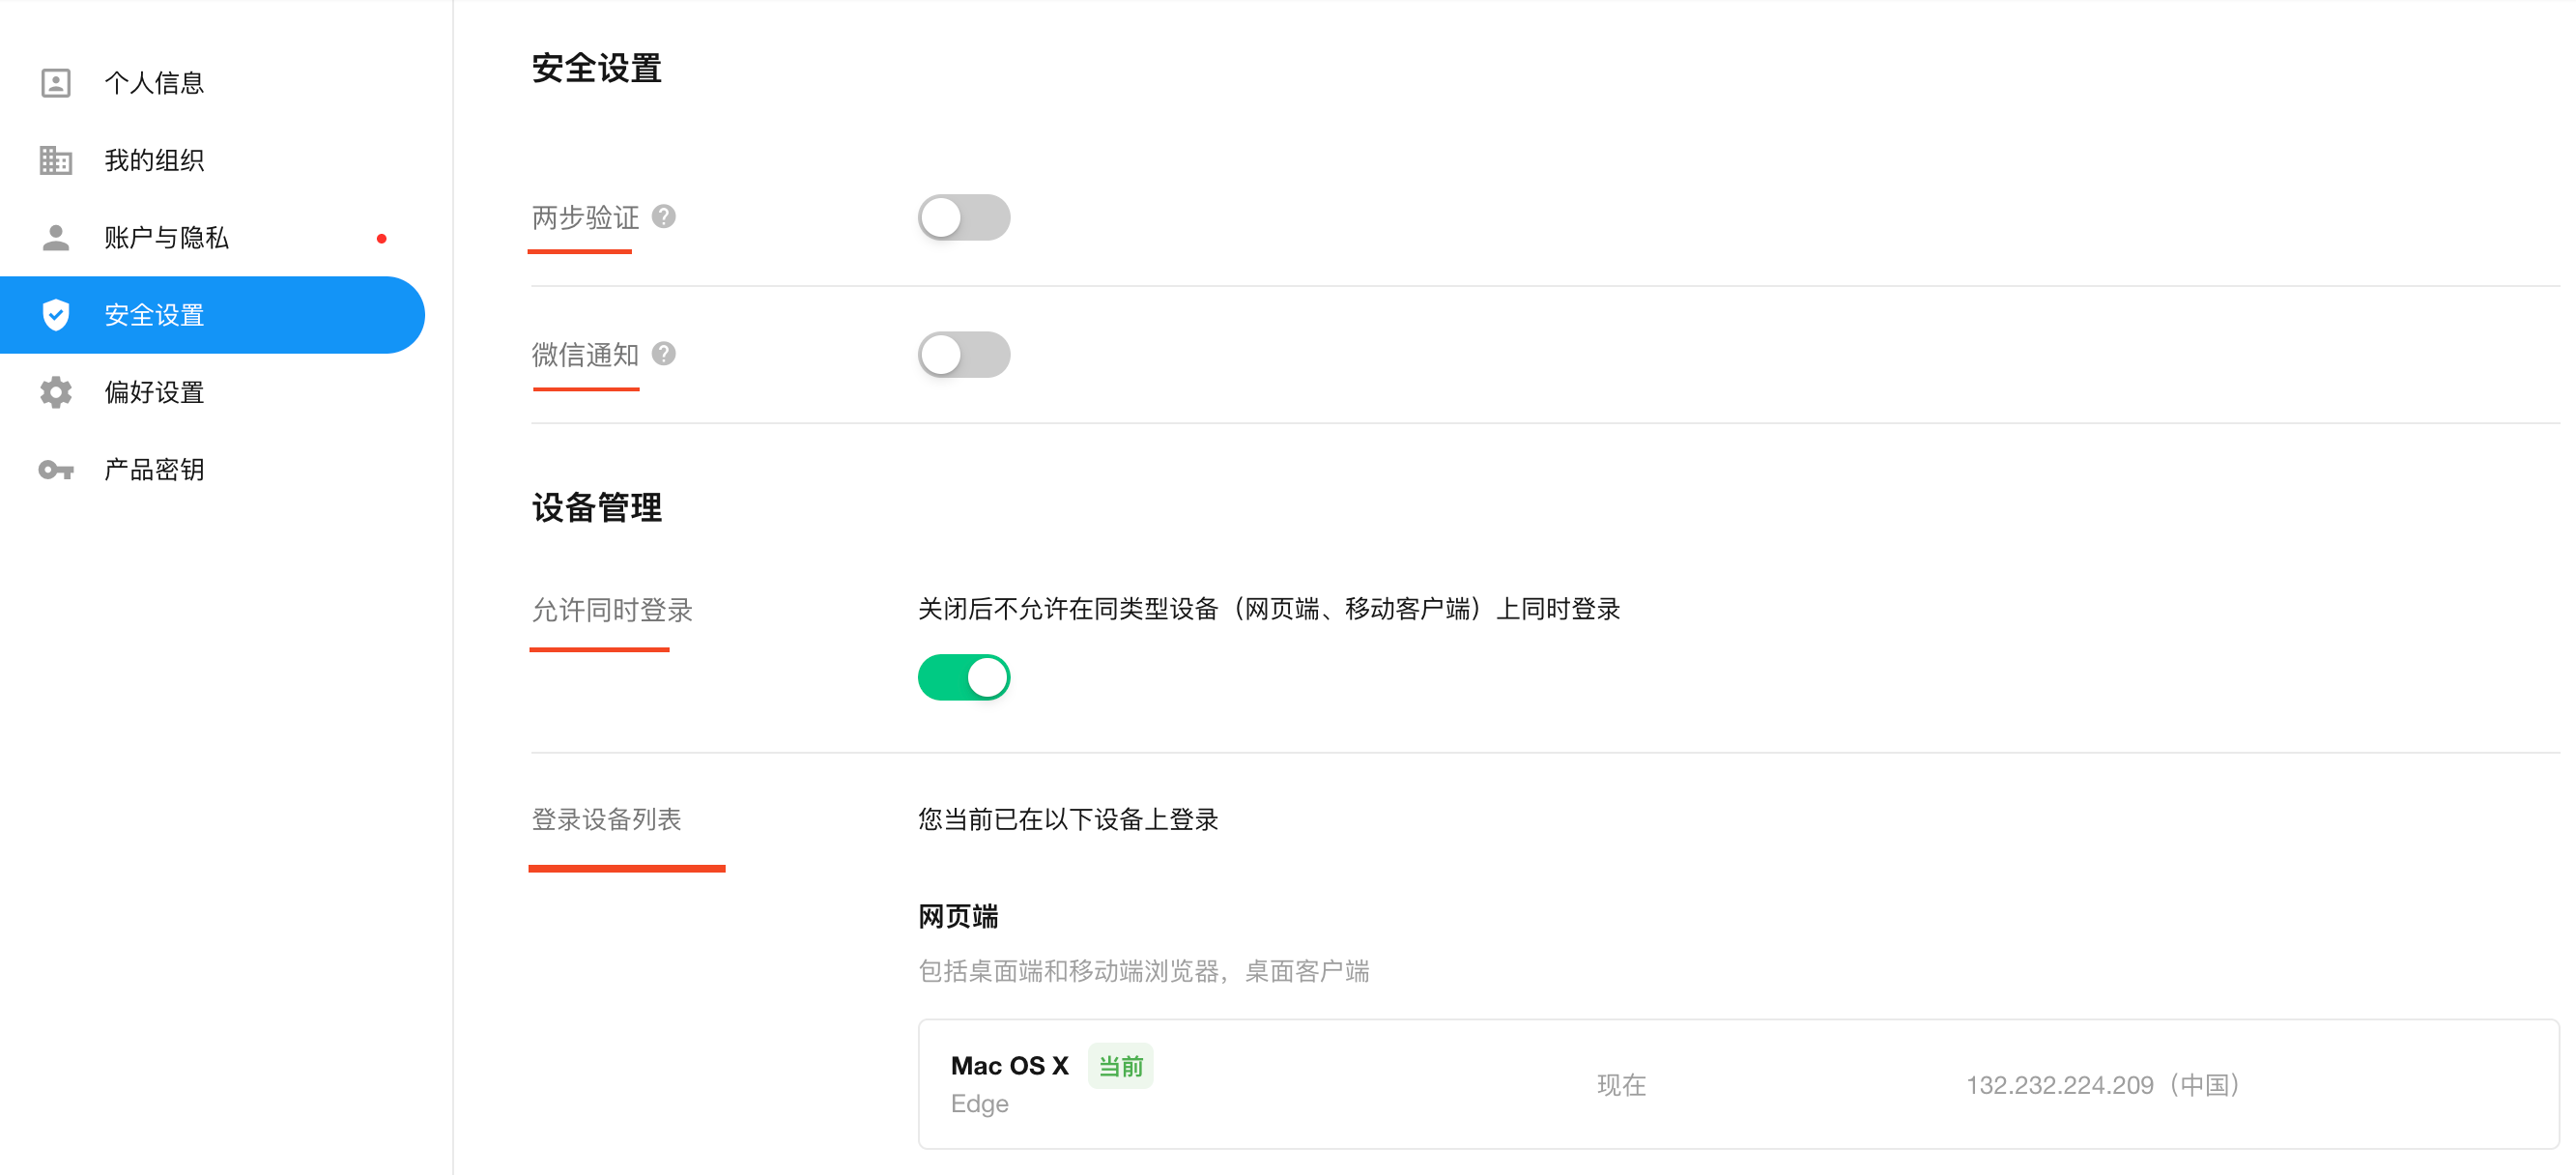The width and height of the screenshot is (2576, 1175).
Task: Enable the 两步验证 two-step verification toggle
Action: [x=963, y=218]
